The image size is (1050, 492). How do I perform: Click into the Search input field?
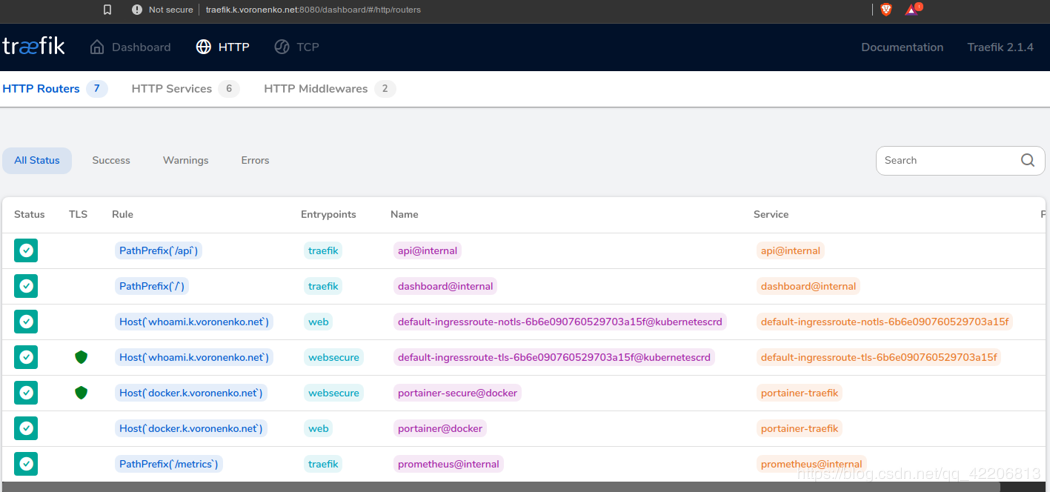tap(945, 160)
